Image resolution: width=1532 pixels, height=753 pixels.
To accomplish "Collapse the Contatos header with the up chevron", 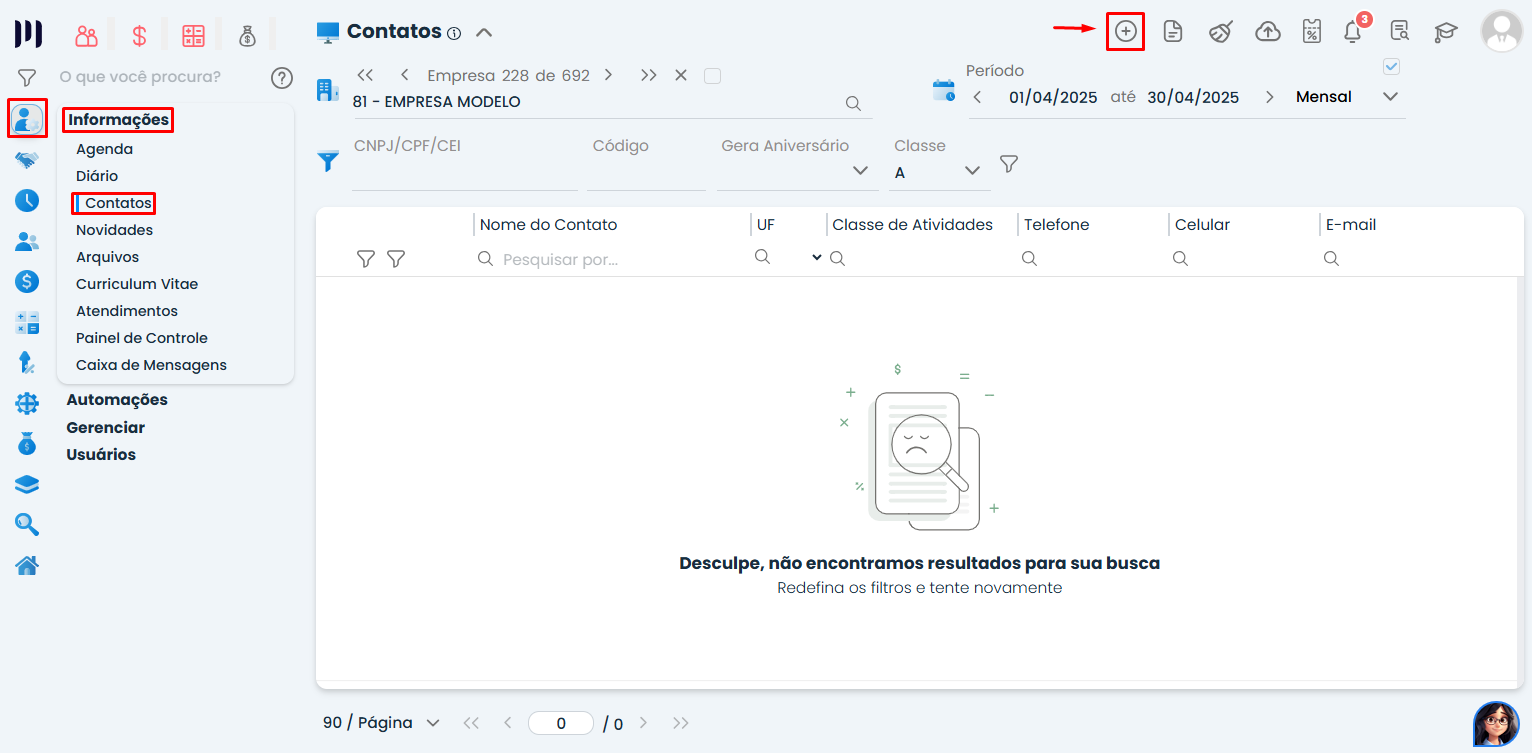I will (484, 32).
